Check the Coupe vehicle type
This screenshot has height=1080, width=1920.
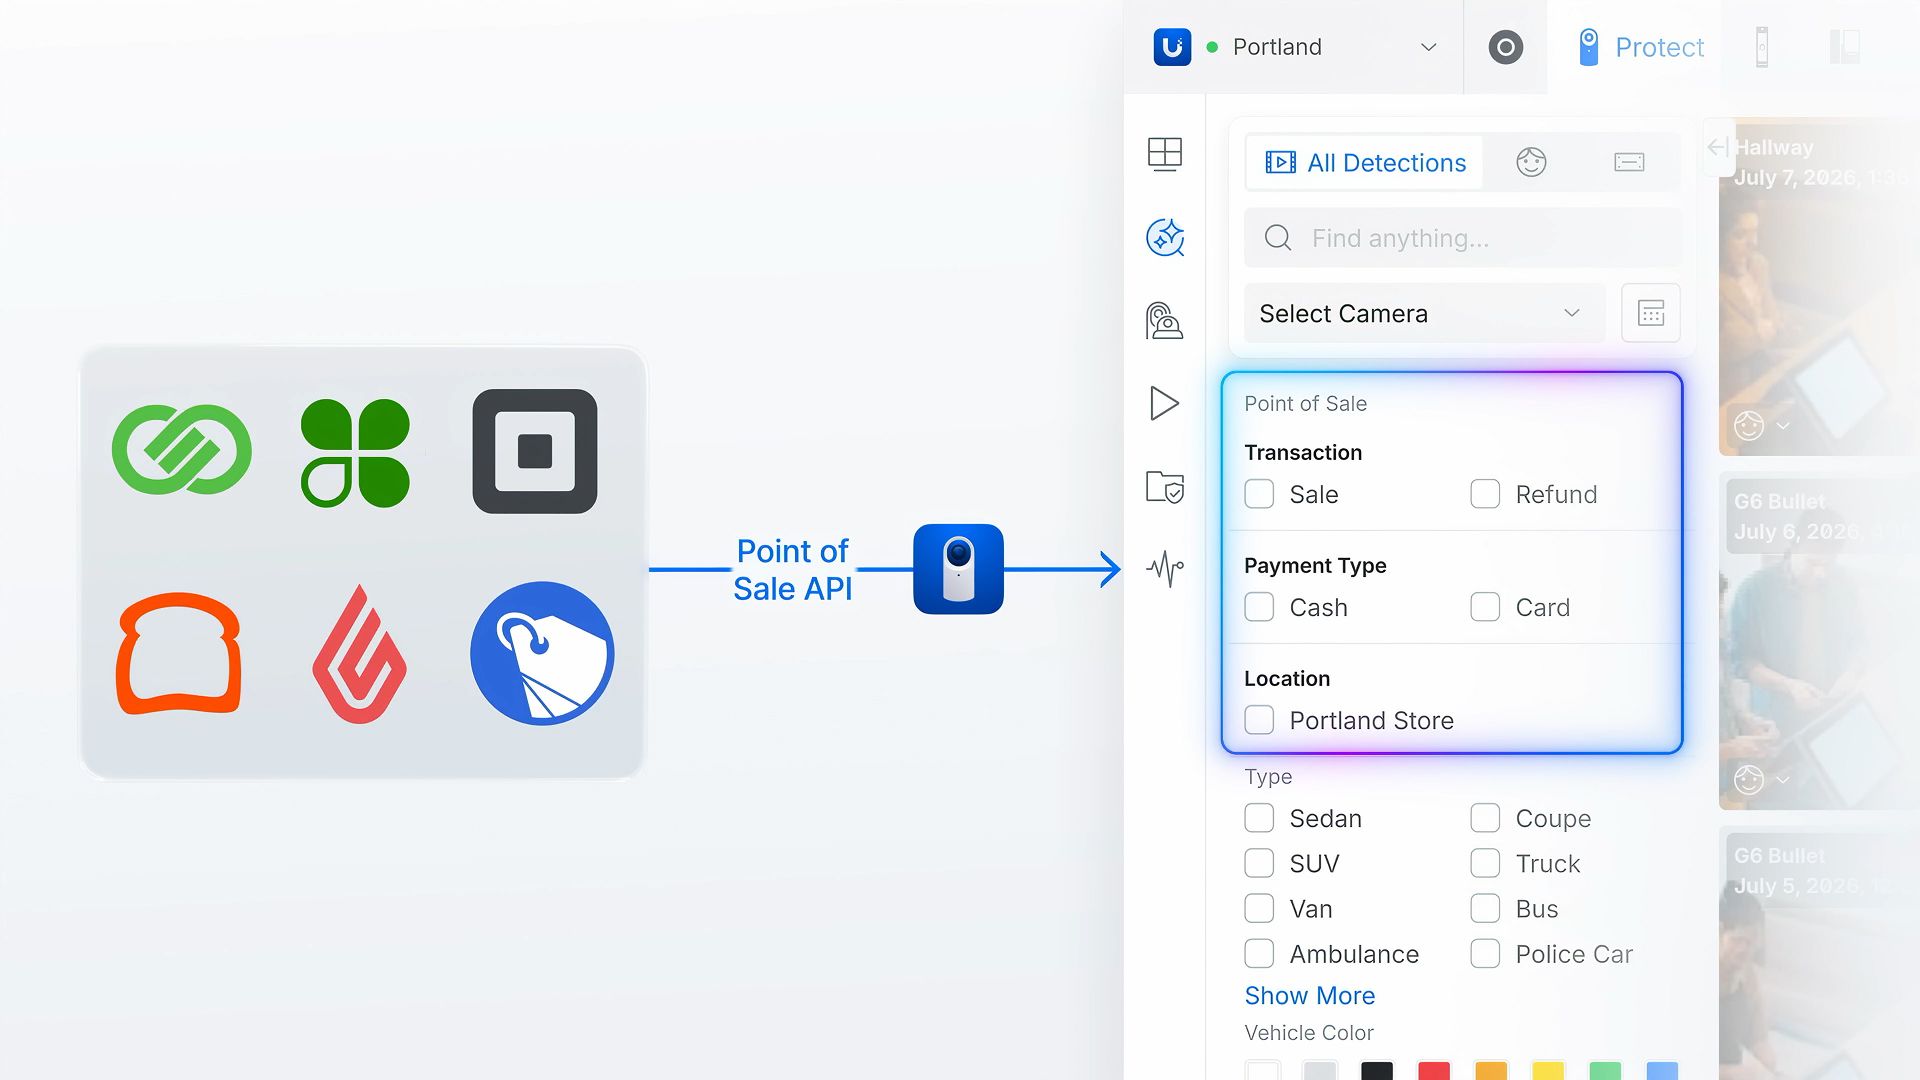pyautogui.click(x=1485, y=818)
